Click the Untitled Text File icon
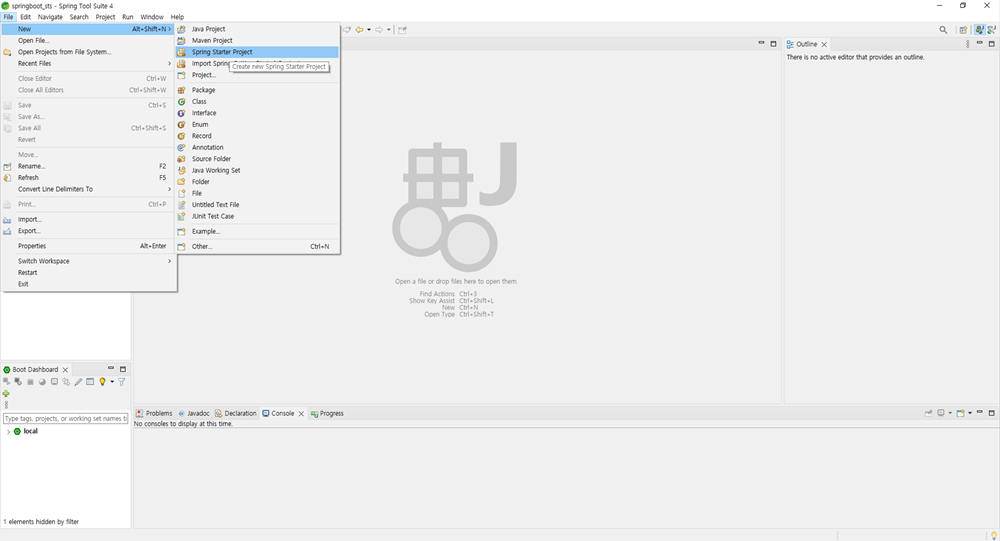The image size is (1000, 541). pos(182,205)
